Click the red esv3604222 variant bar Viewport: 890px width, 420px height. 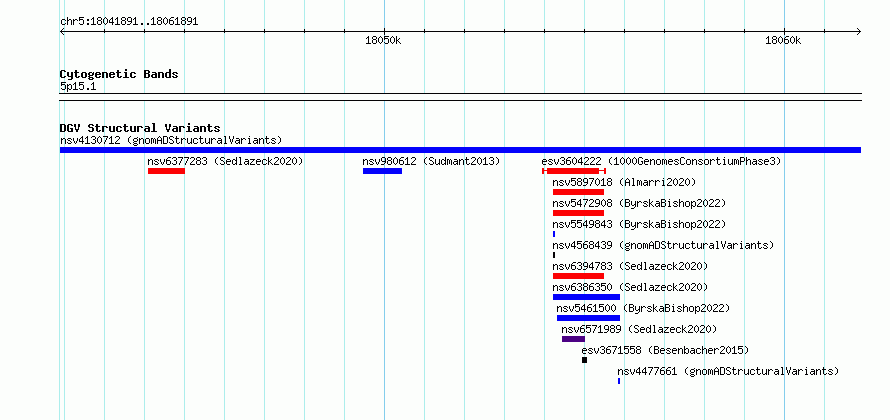pos(574,171)
